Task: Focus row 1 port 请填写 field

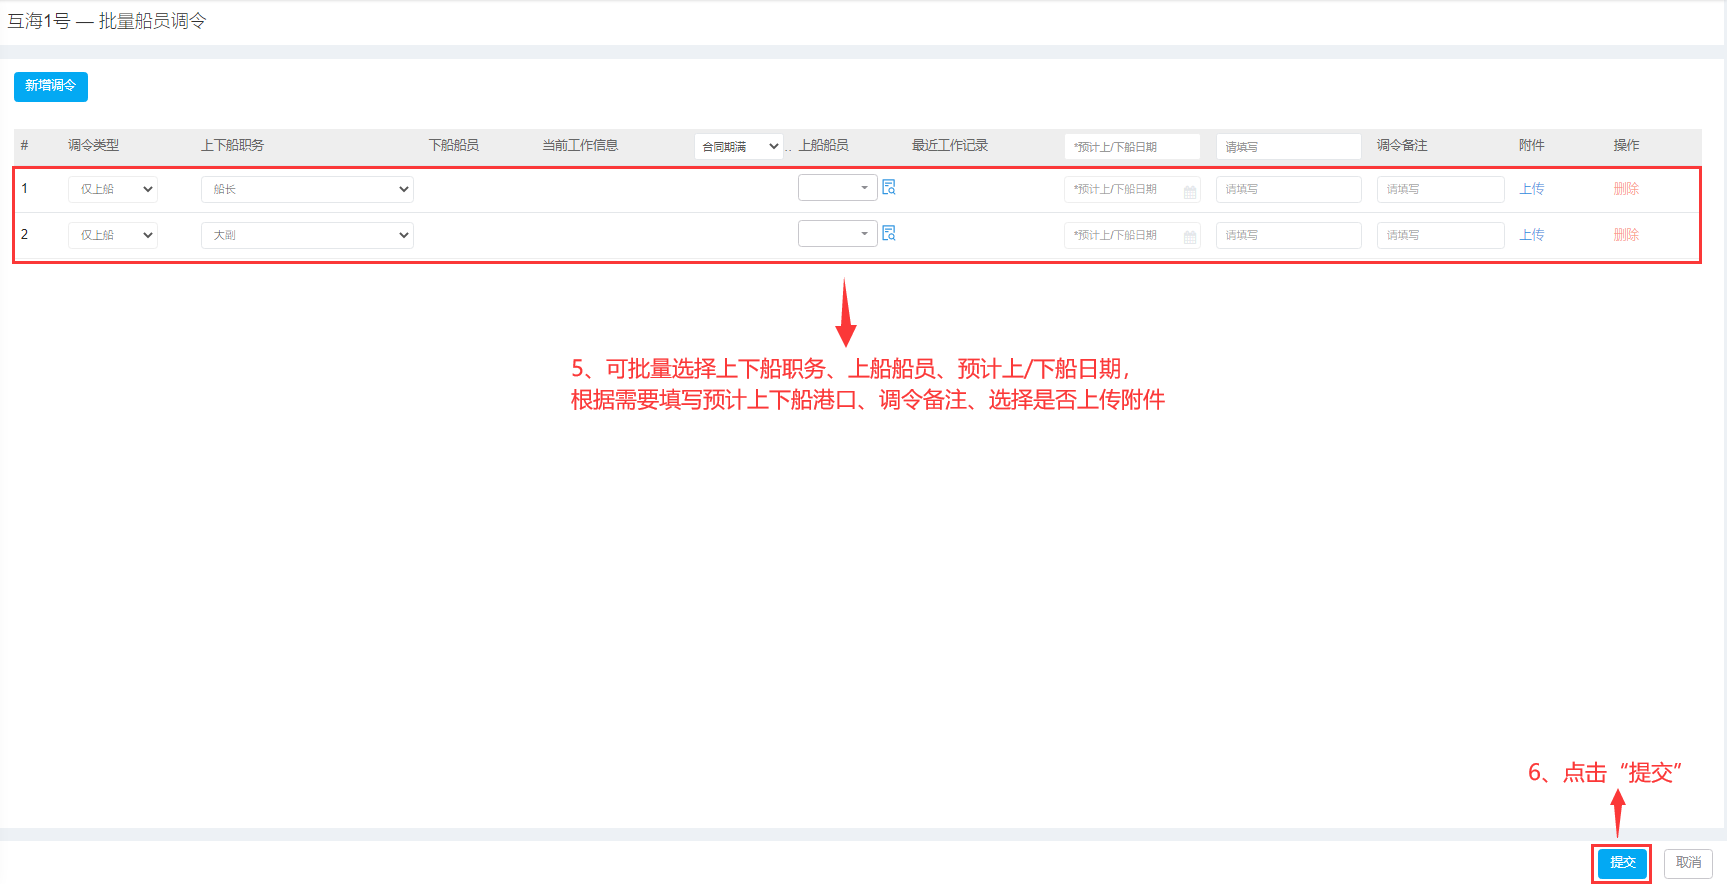Action: [x=1288, y=189]
